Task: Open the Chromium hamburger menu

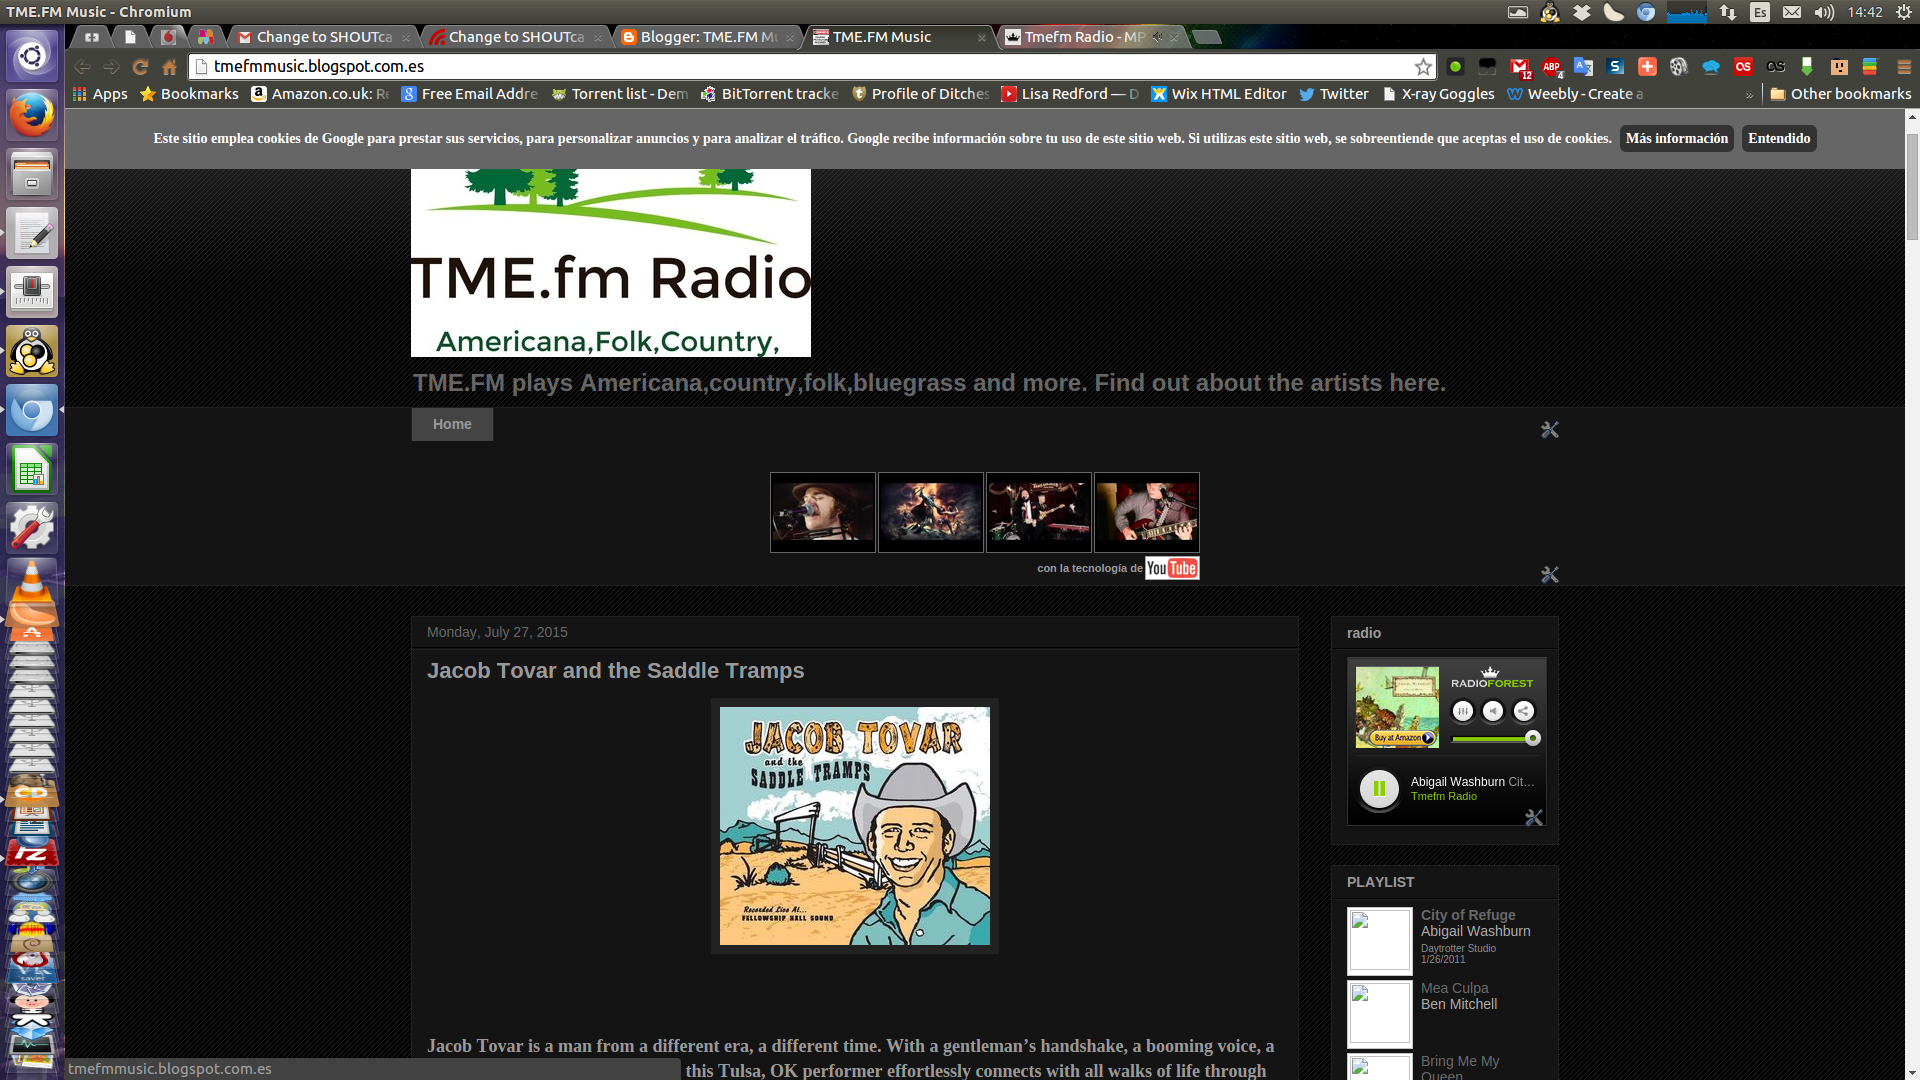Action: pos(1903,67)
